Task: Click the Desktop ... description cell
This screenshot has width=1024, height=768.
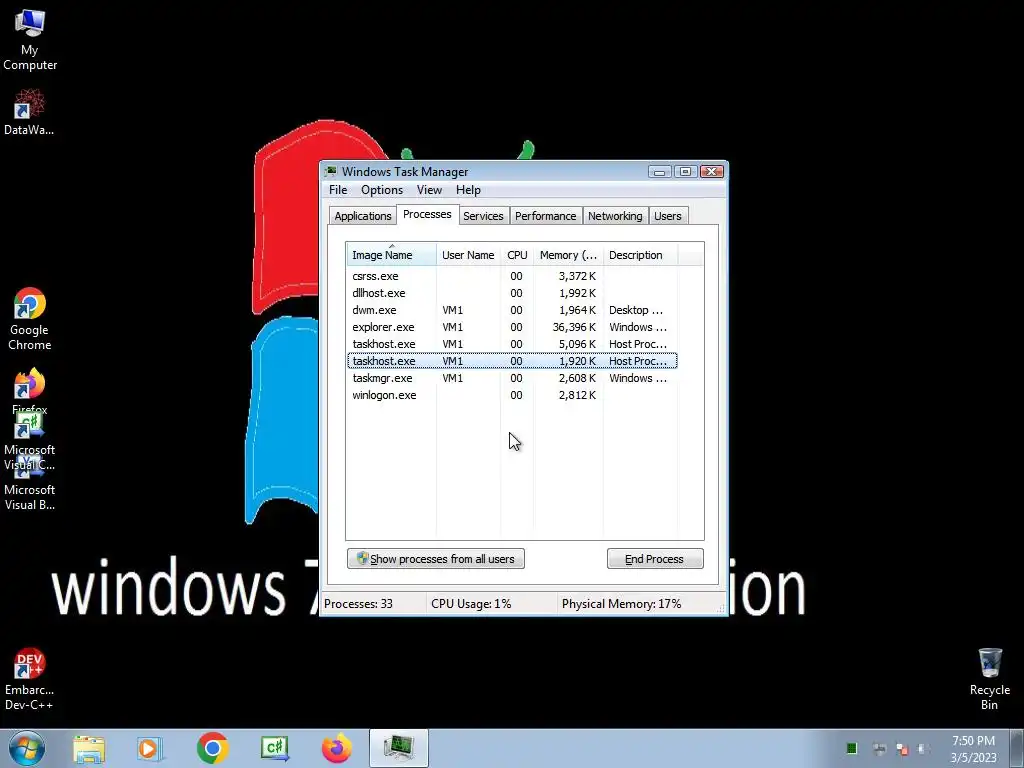Action: click(635, 310)
